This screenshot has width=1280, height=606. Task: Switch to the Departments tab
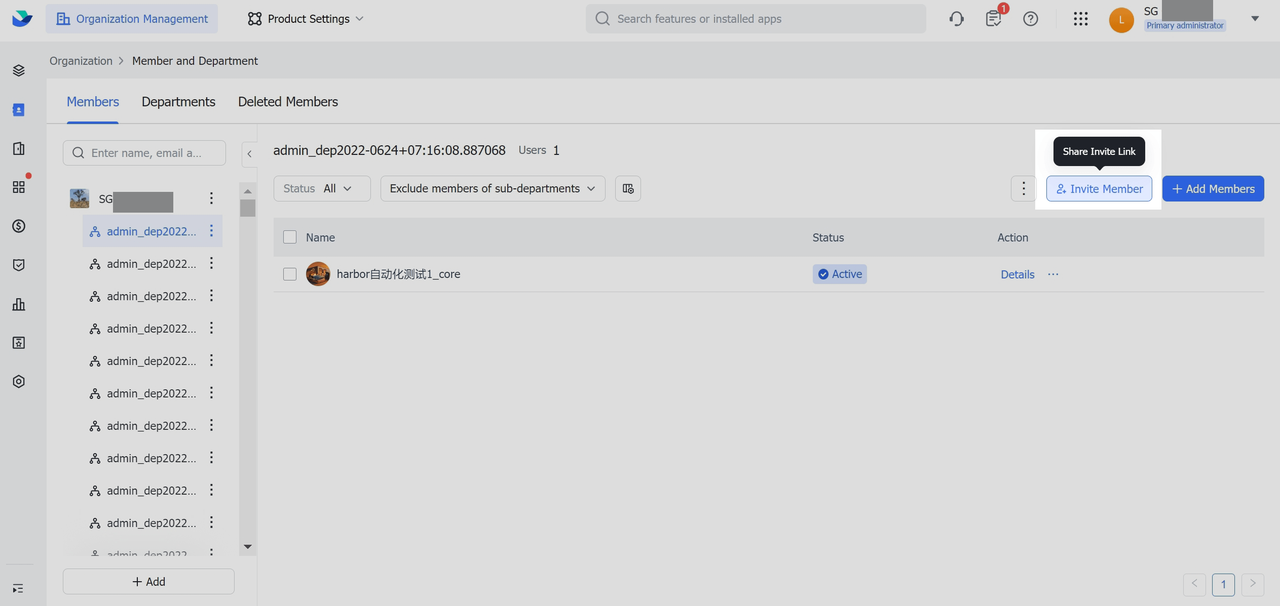pos(178,102)
